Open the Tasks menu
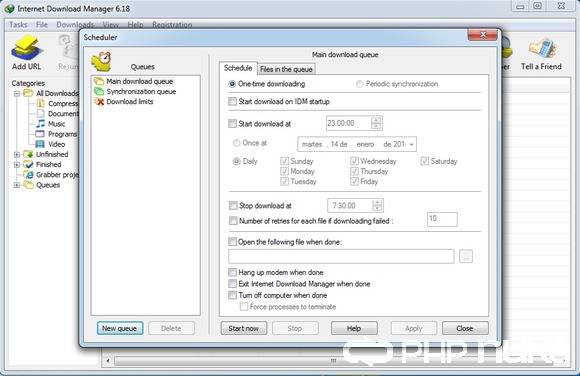 (x=18, y=25)
